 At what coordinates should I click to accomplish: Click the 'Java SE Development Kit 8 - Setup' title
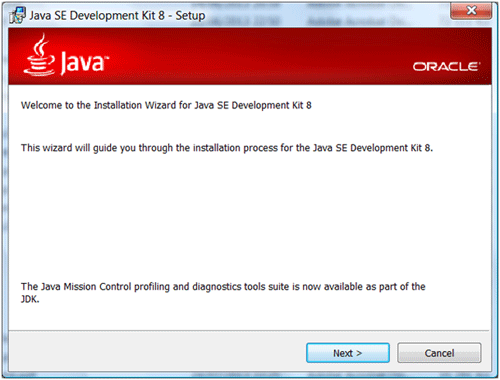pyautogui.click(x=117, y=16)
